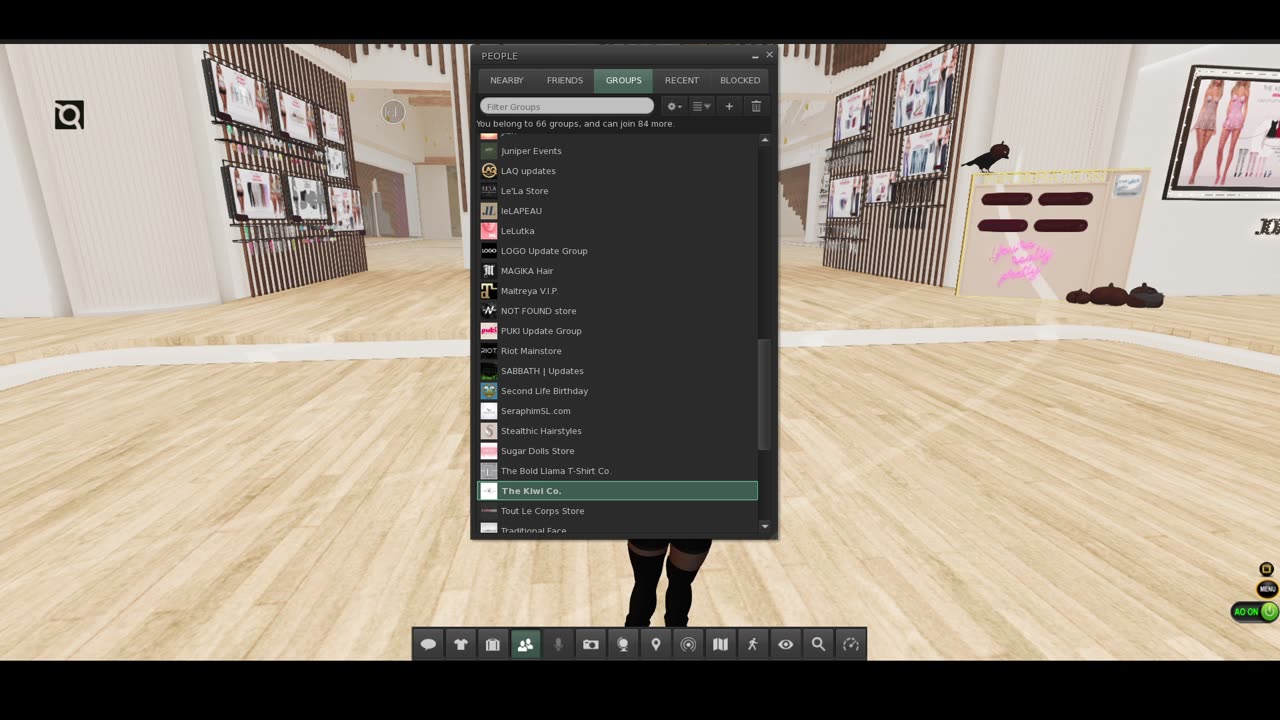Switch to the Blocked tab

(x=740, y=80)
